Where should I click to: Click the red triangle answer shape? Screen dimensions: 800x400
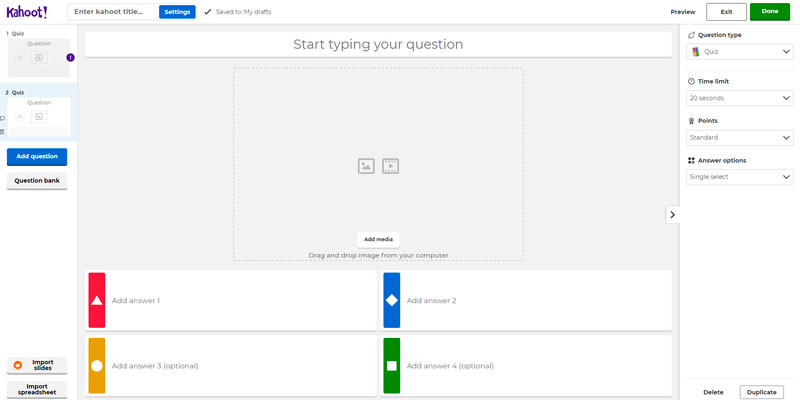97,301
